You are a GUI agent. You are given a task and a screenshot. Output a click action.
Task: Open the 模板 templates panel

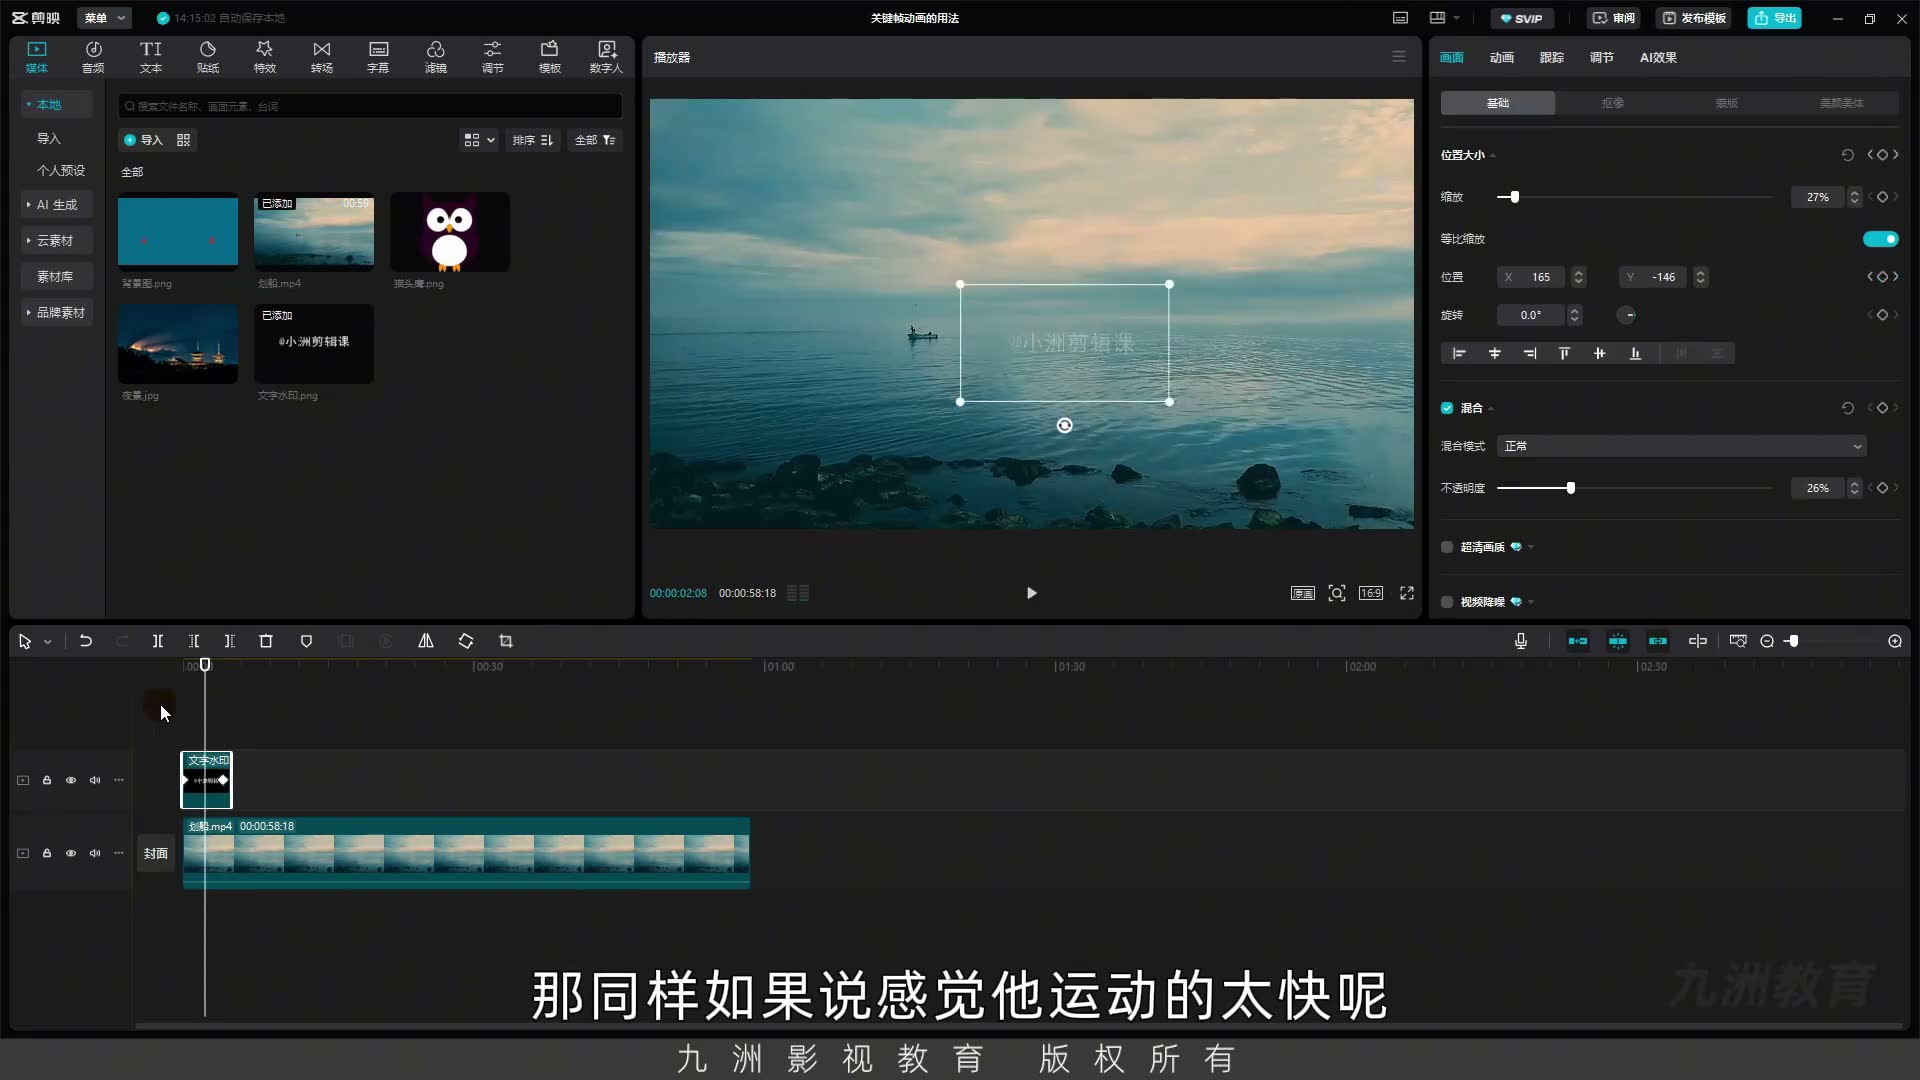[549, 57]
